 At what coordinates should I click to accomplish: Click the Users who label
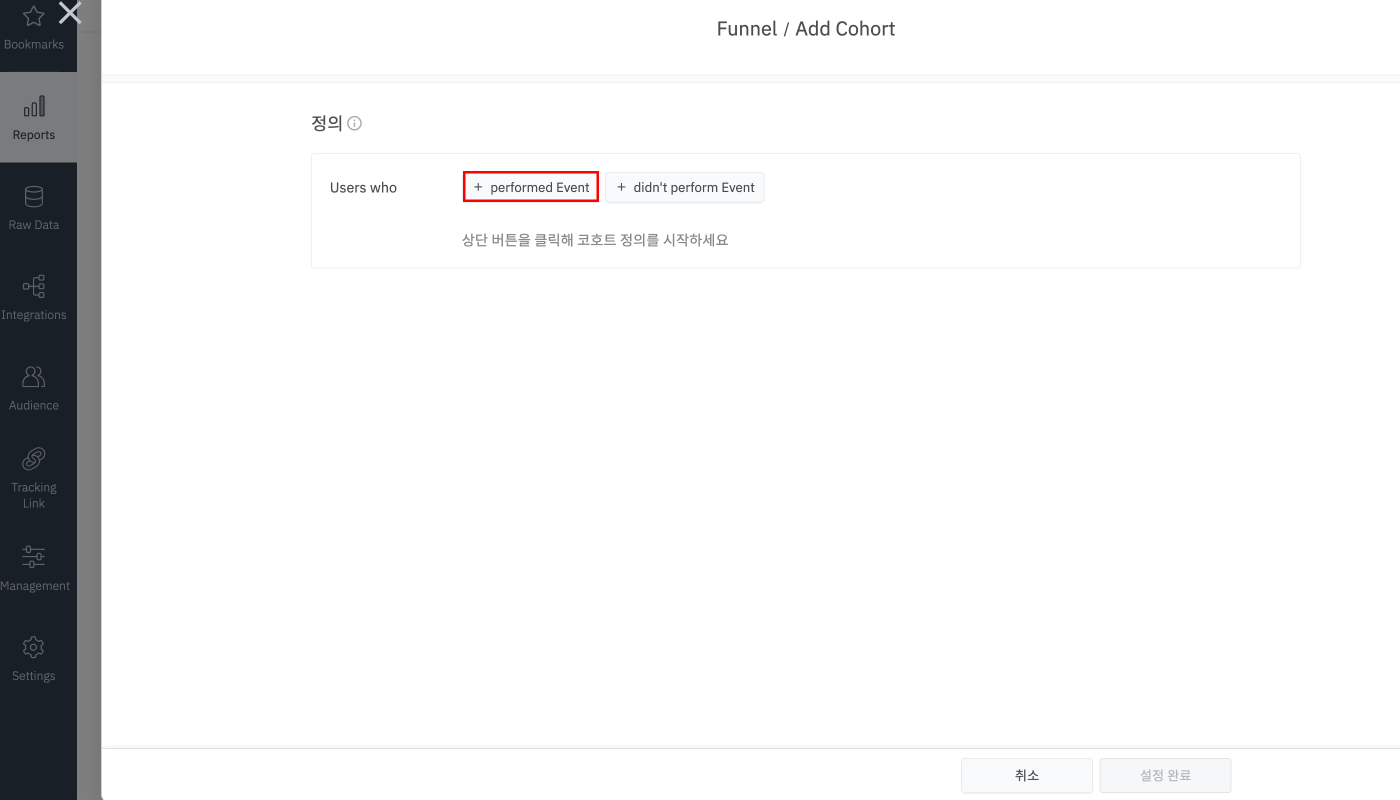363,188
